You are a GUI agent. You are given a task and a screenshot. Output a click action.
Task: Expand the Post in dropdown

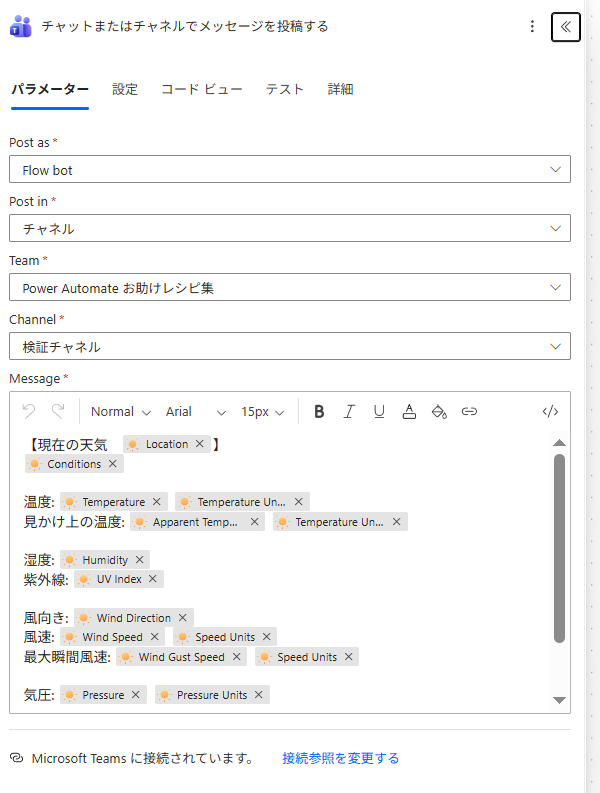click(290, 229)
